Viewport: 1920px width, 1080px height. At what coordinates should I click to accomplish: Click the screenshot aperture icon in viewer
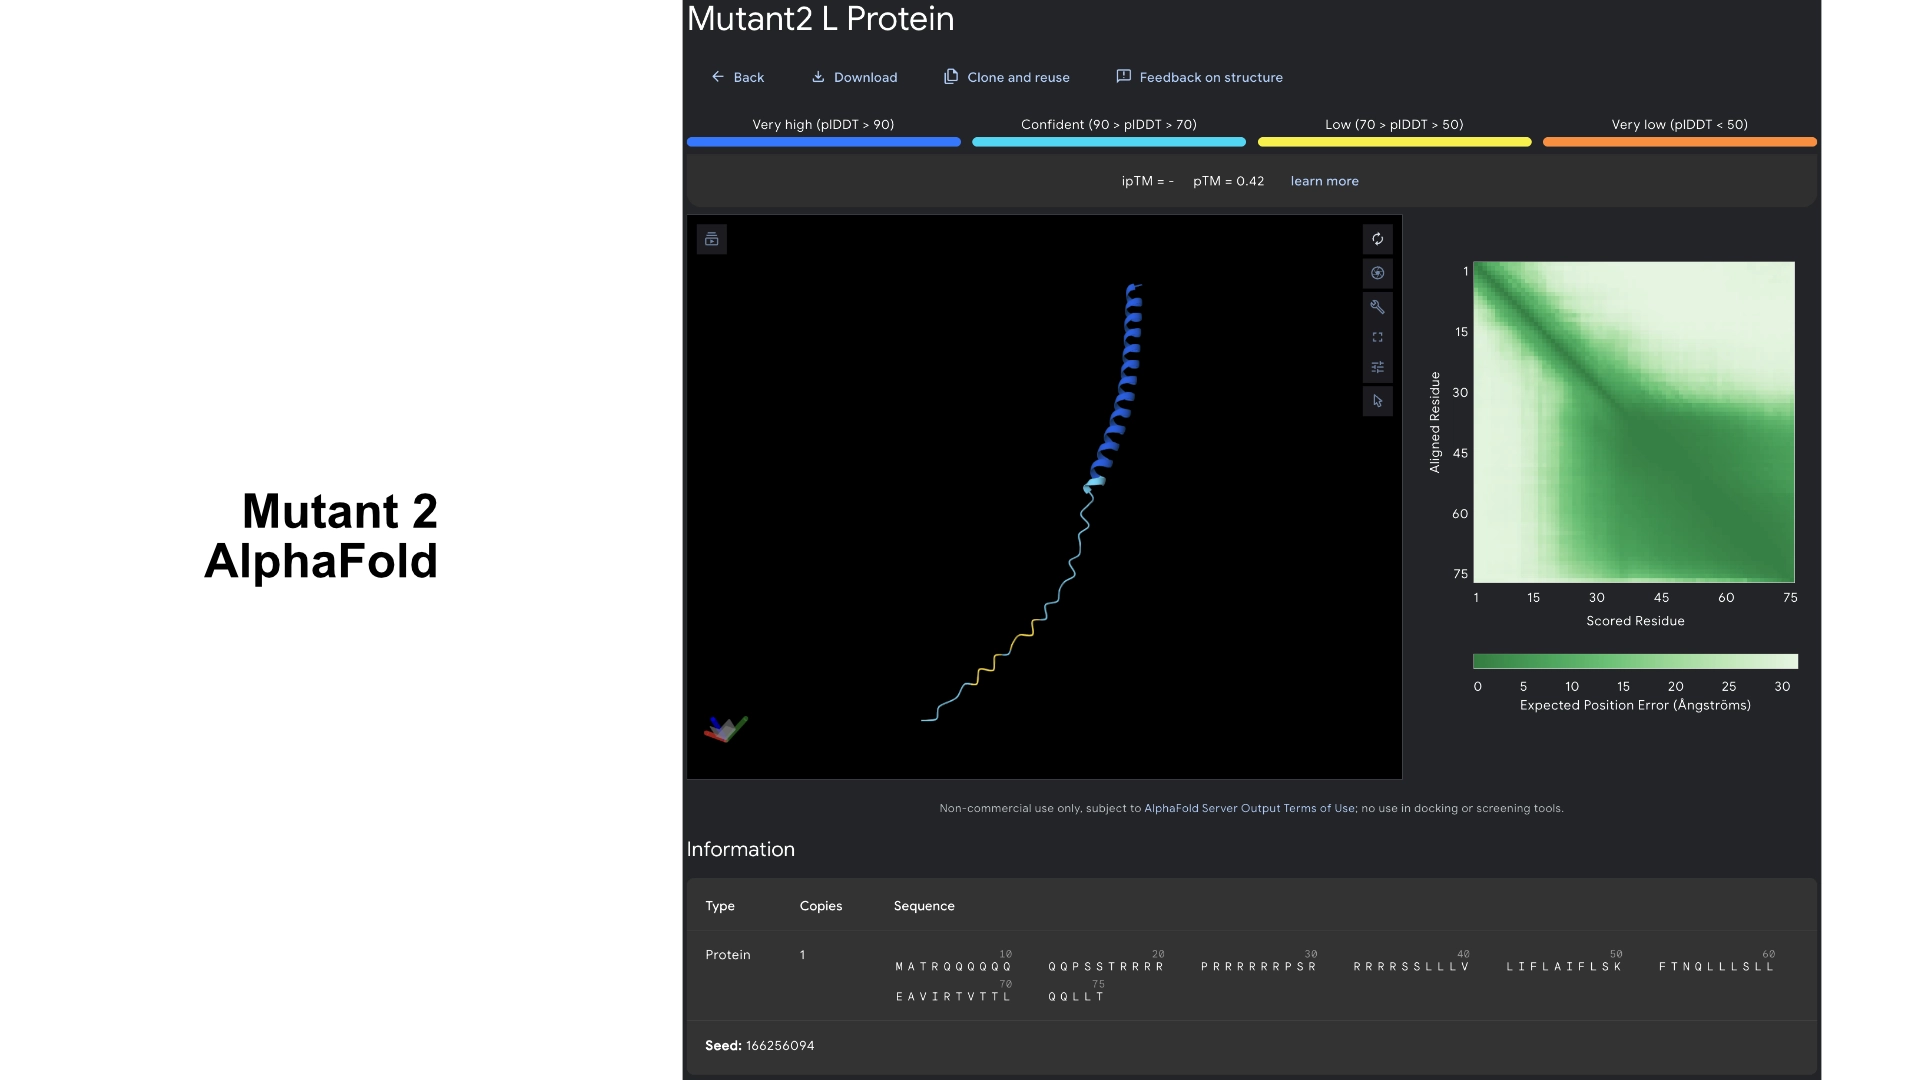pyautogui.click(x=1377, y=273)
